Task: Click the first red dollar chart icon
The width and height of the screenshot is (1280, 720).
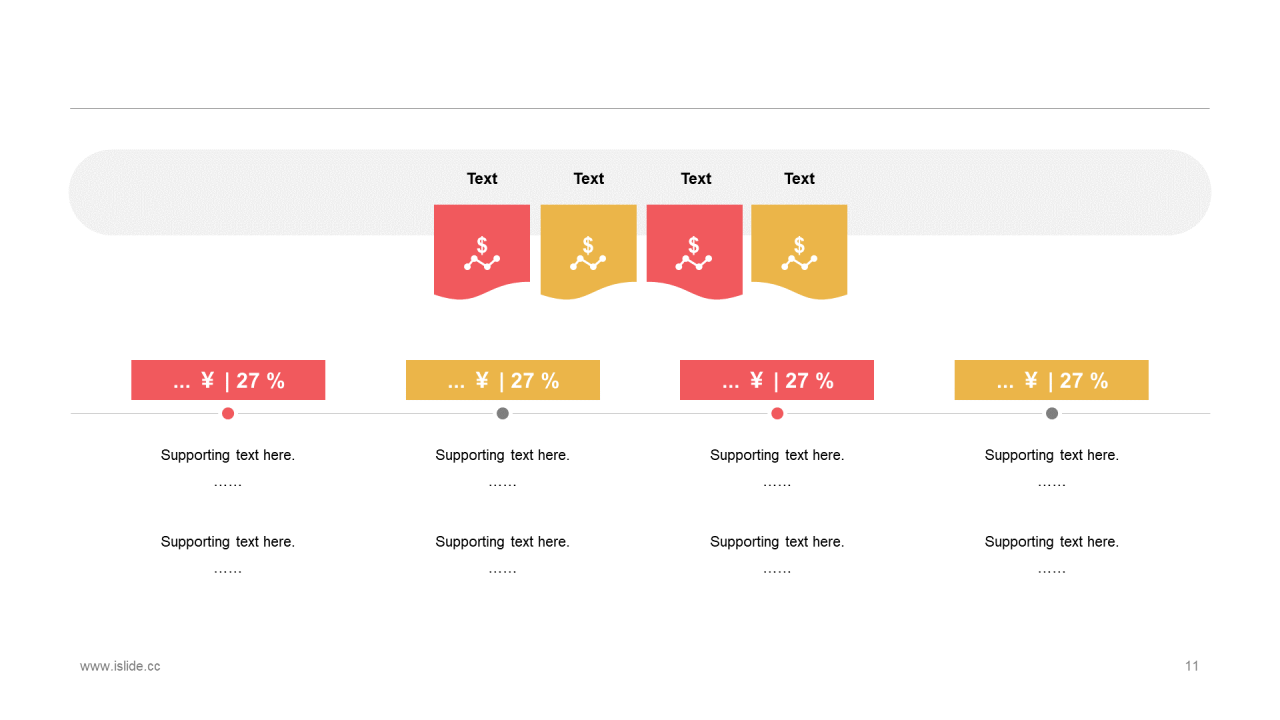Action: (x=482, y=253)
